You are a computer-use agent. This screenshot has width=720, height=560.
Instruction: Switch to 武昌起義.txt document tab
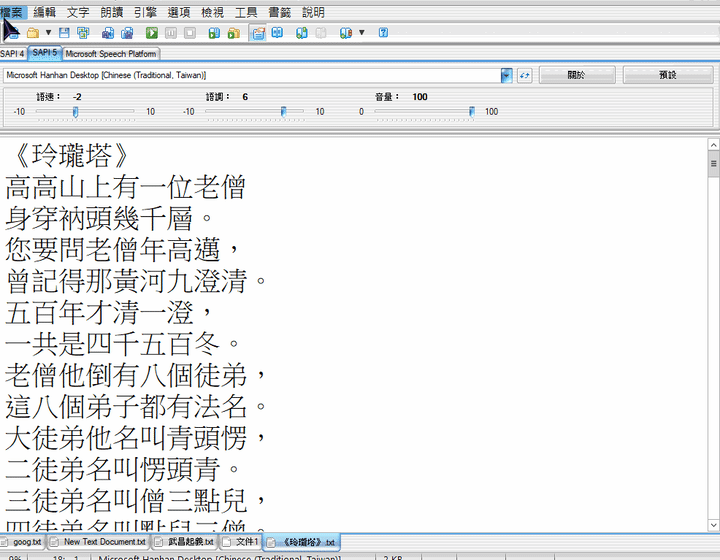click(x=185, y=542)
